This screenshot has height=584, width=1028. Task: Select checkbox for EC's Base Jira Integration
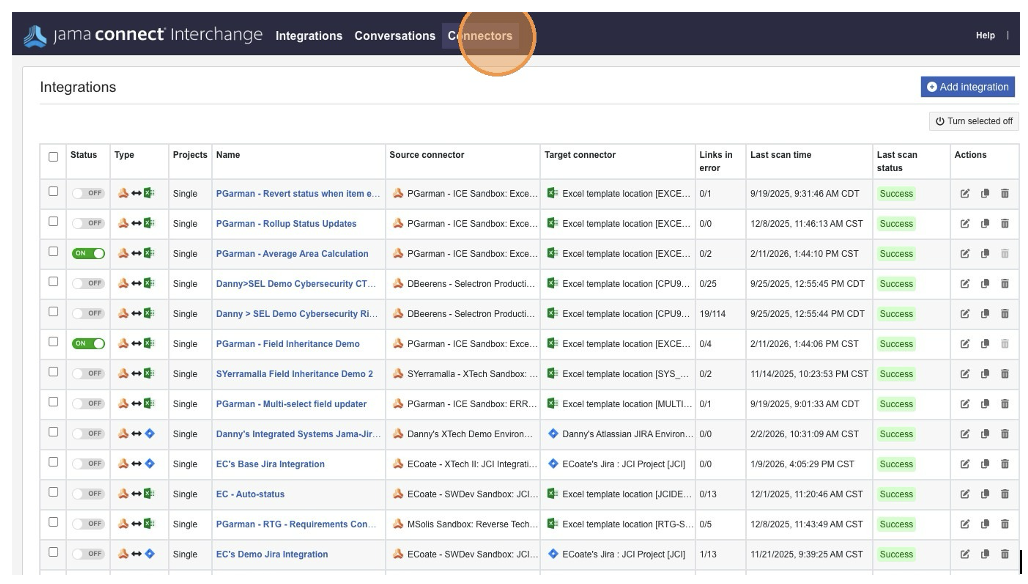point(53,462)
